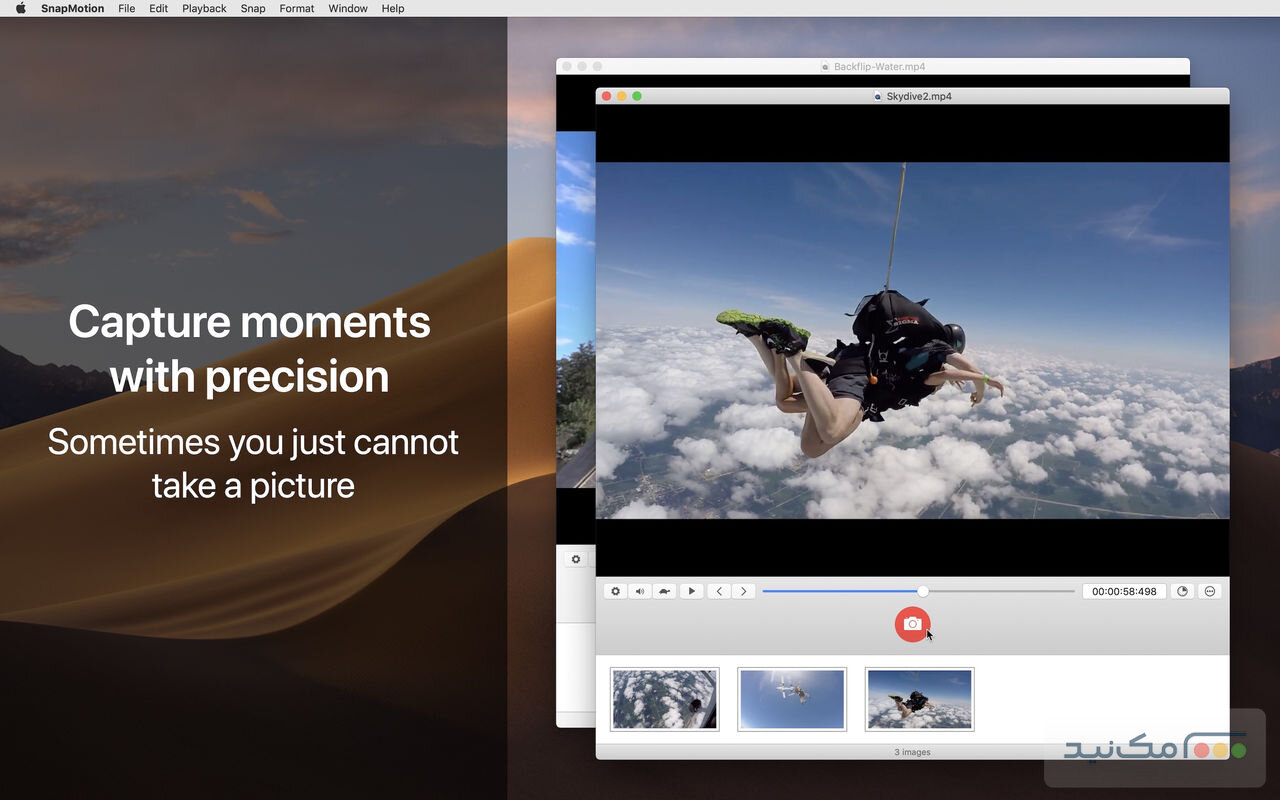
Task: Click the pie-clock timecode display icon
Action: (1182, 591)
